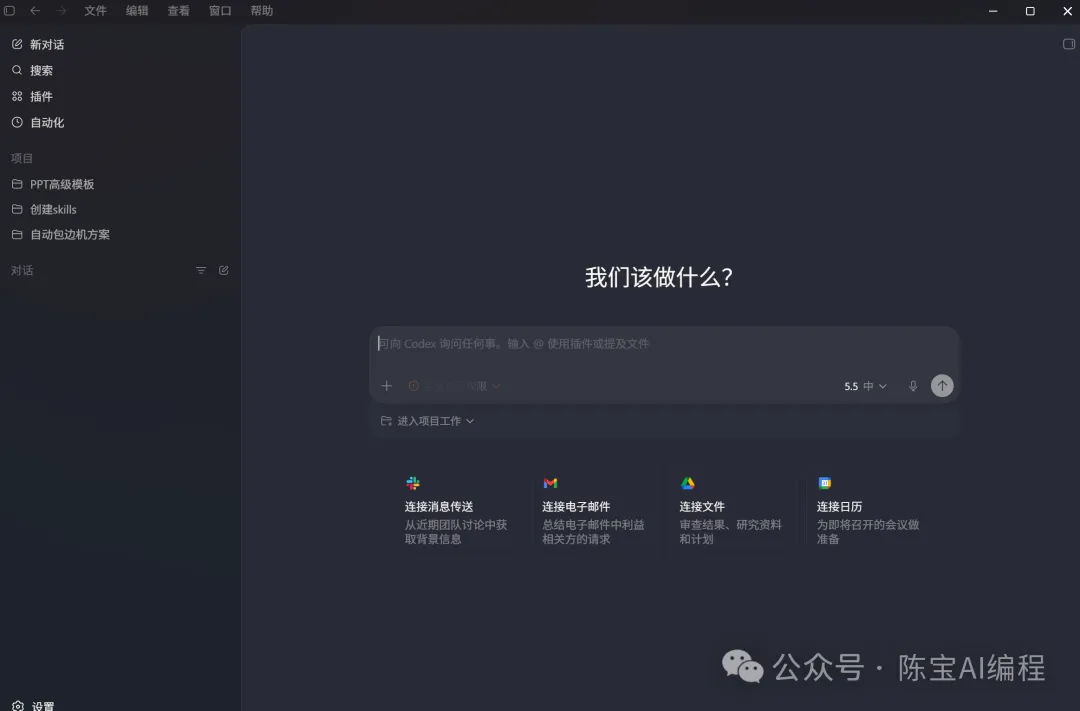Click the folder icon beside PPT高级模板
The width and height of the screenshot is (1080, 711).
17,184
